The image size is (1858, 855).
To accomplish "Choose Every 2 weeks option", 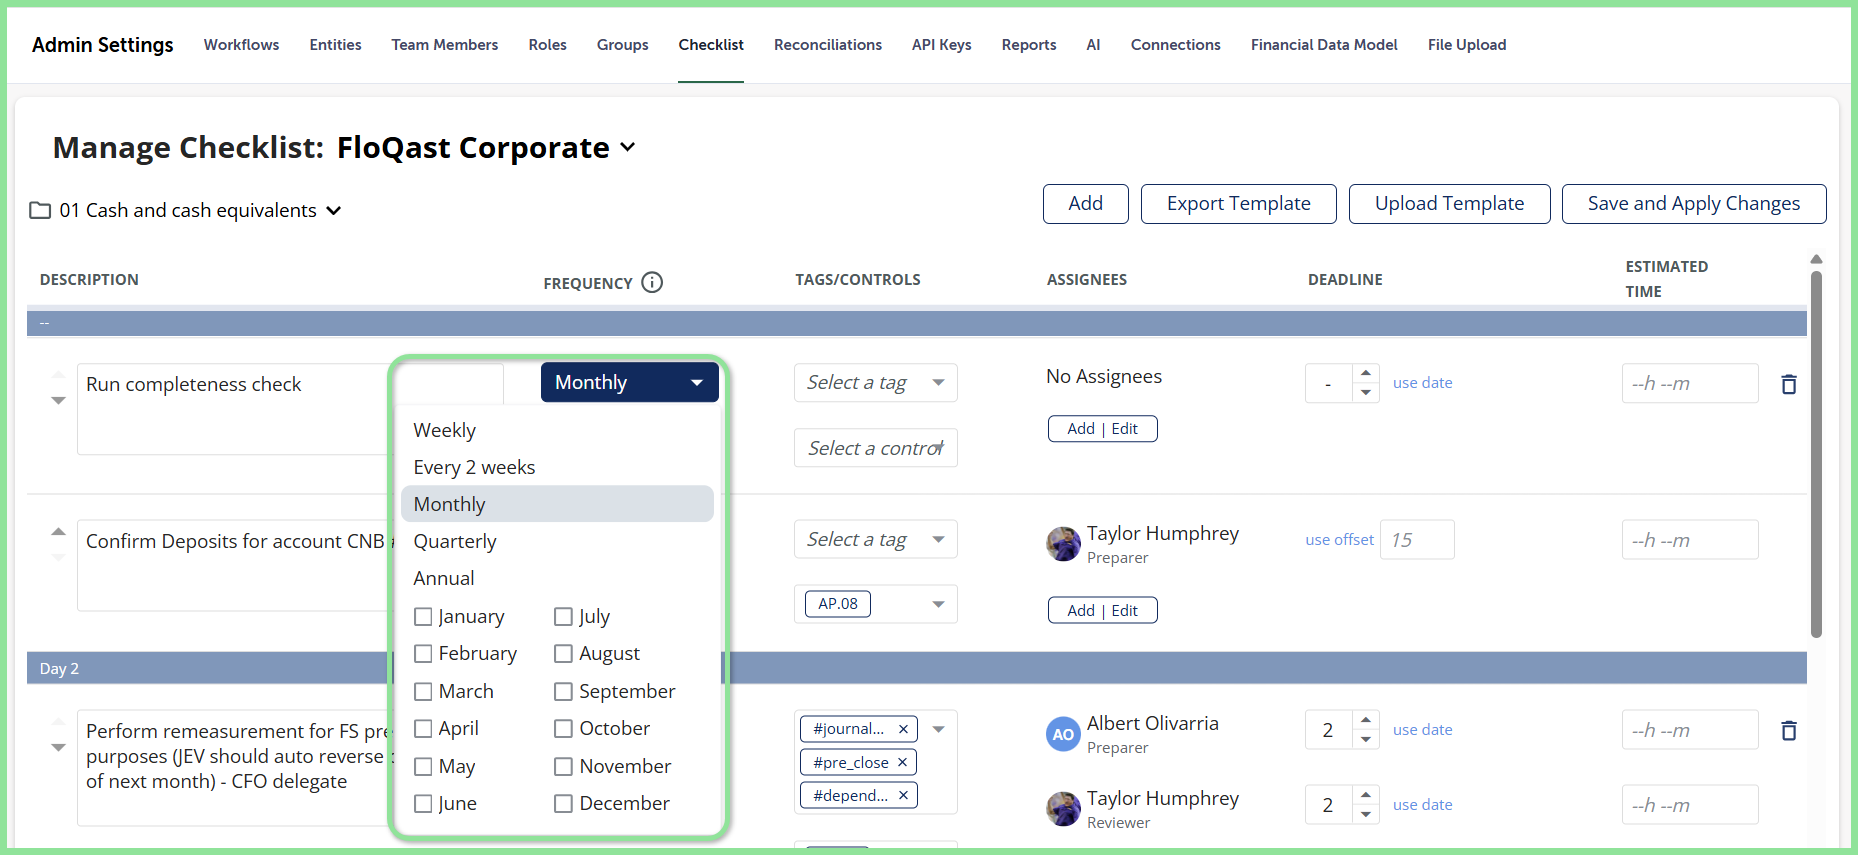I will (x=557, y=467).
